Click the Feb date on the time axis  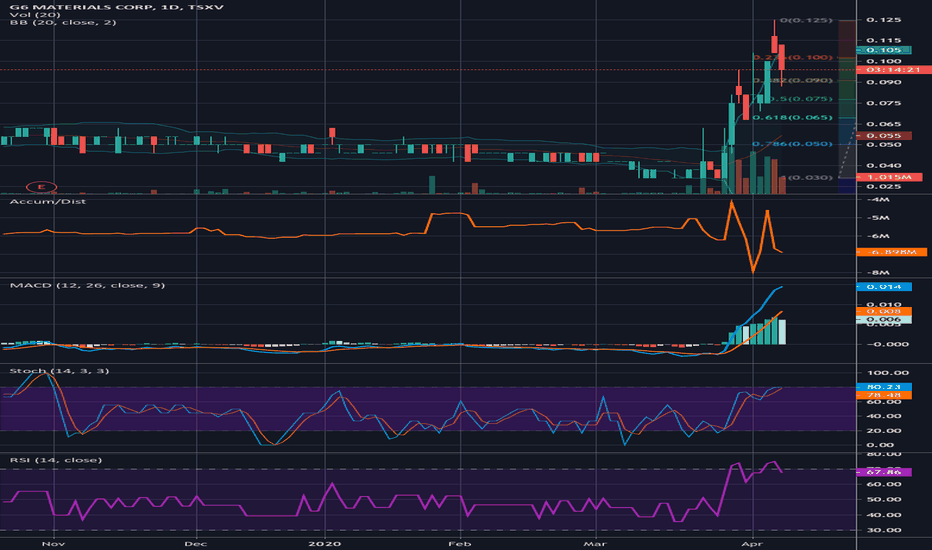[460, 543]
